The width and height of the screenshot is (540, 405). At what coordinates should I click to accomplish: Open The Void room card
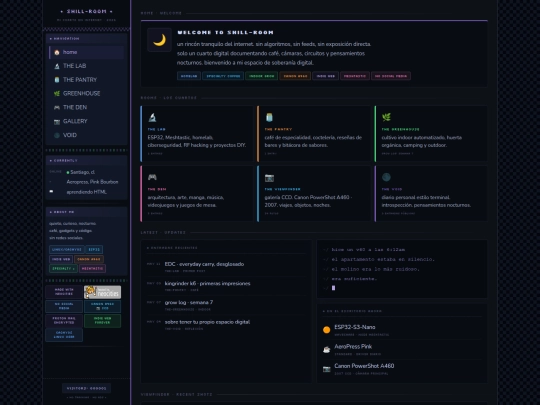(431, 194)
